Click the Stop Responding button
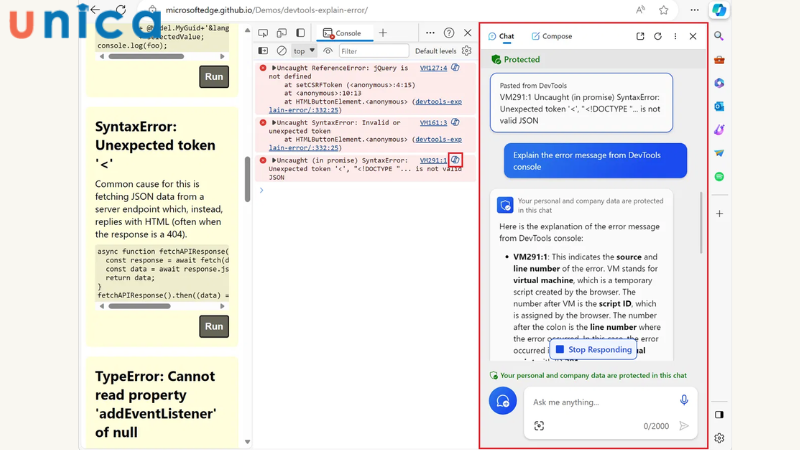 pyautogui.click(x=593, y=350)
